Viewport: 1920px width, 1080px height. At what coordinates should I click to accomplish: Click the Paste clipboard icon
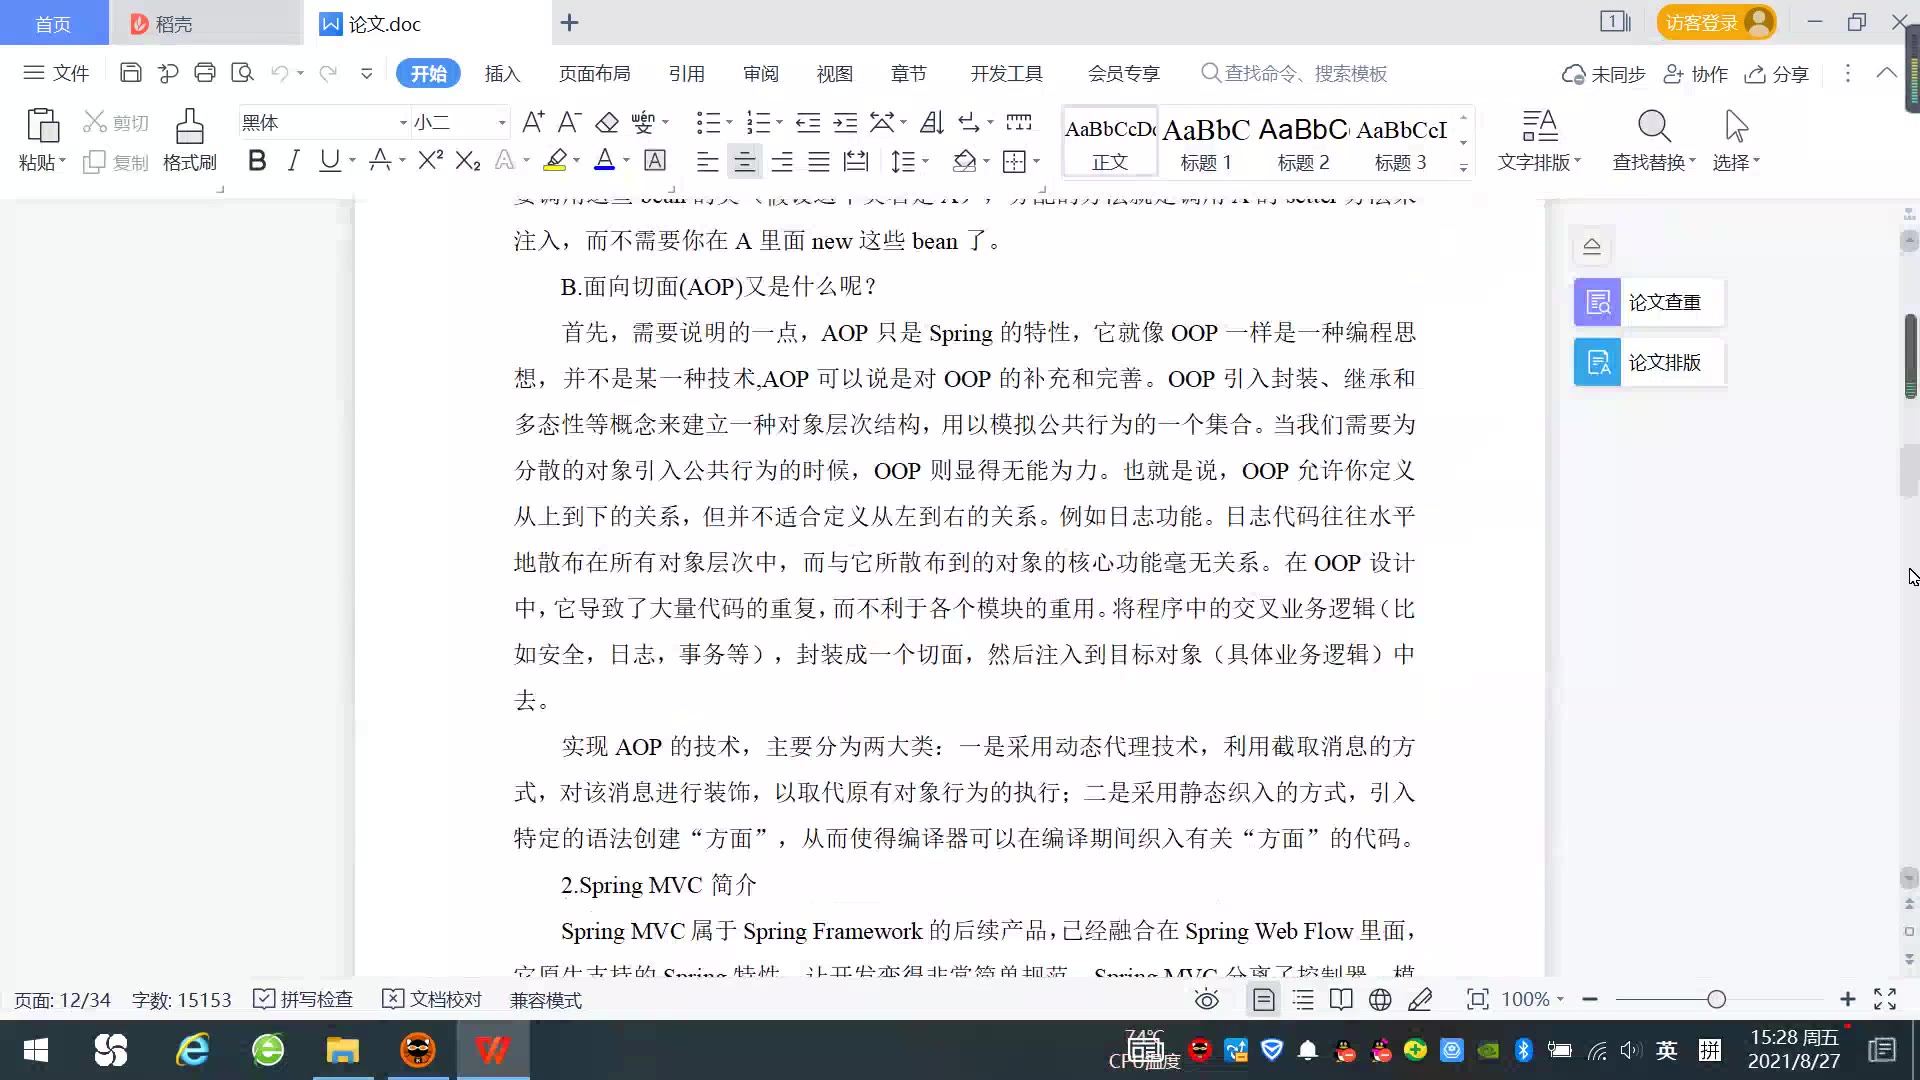[42, 126]
